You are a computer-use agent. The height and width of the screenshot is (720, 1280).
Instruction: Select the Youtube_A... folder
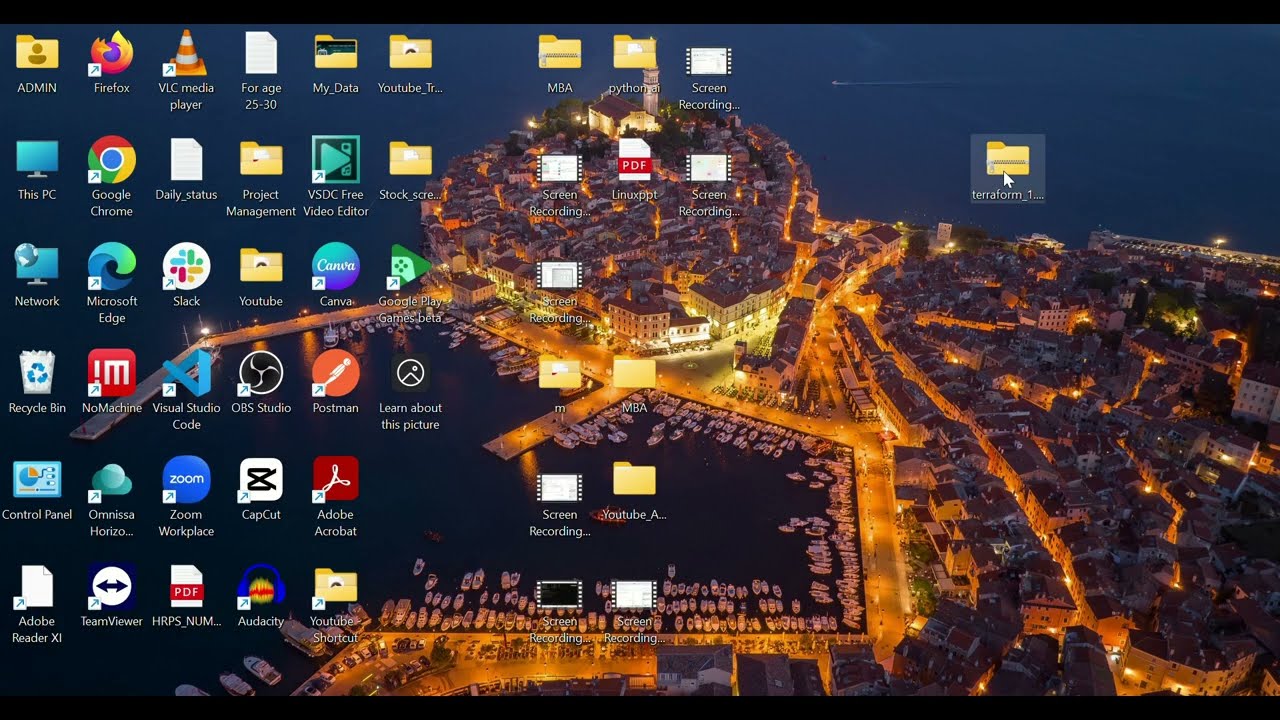(x=634, y=490)
